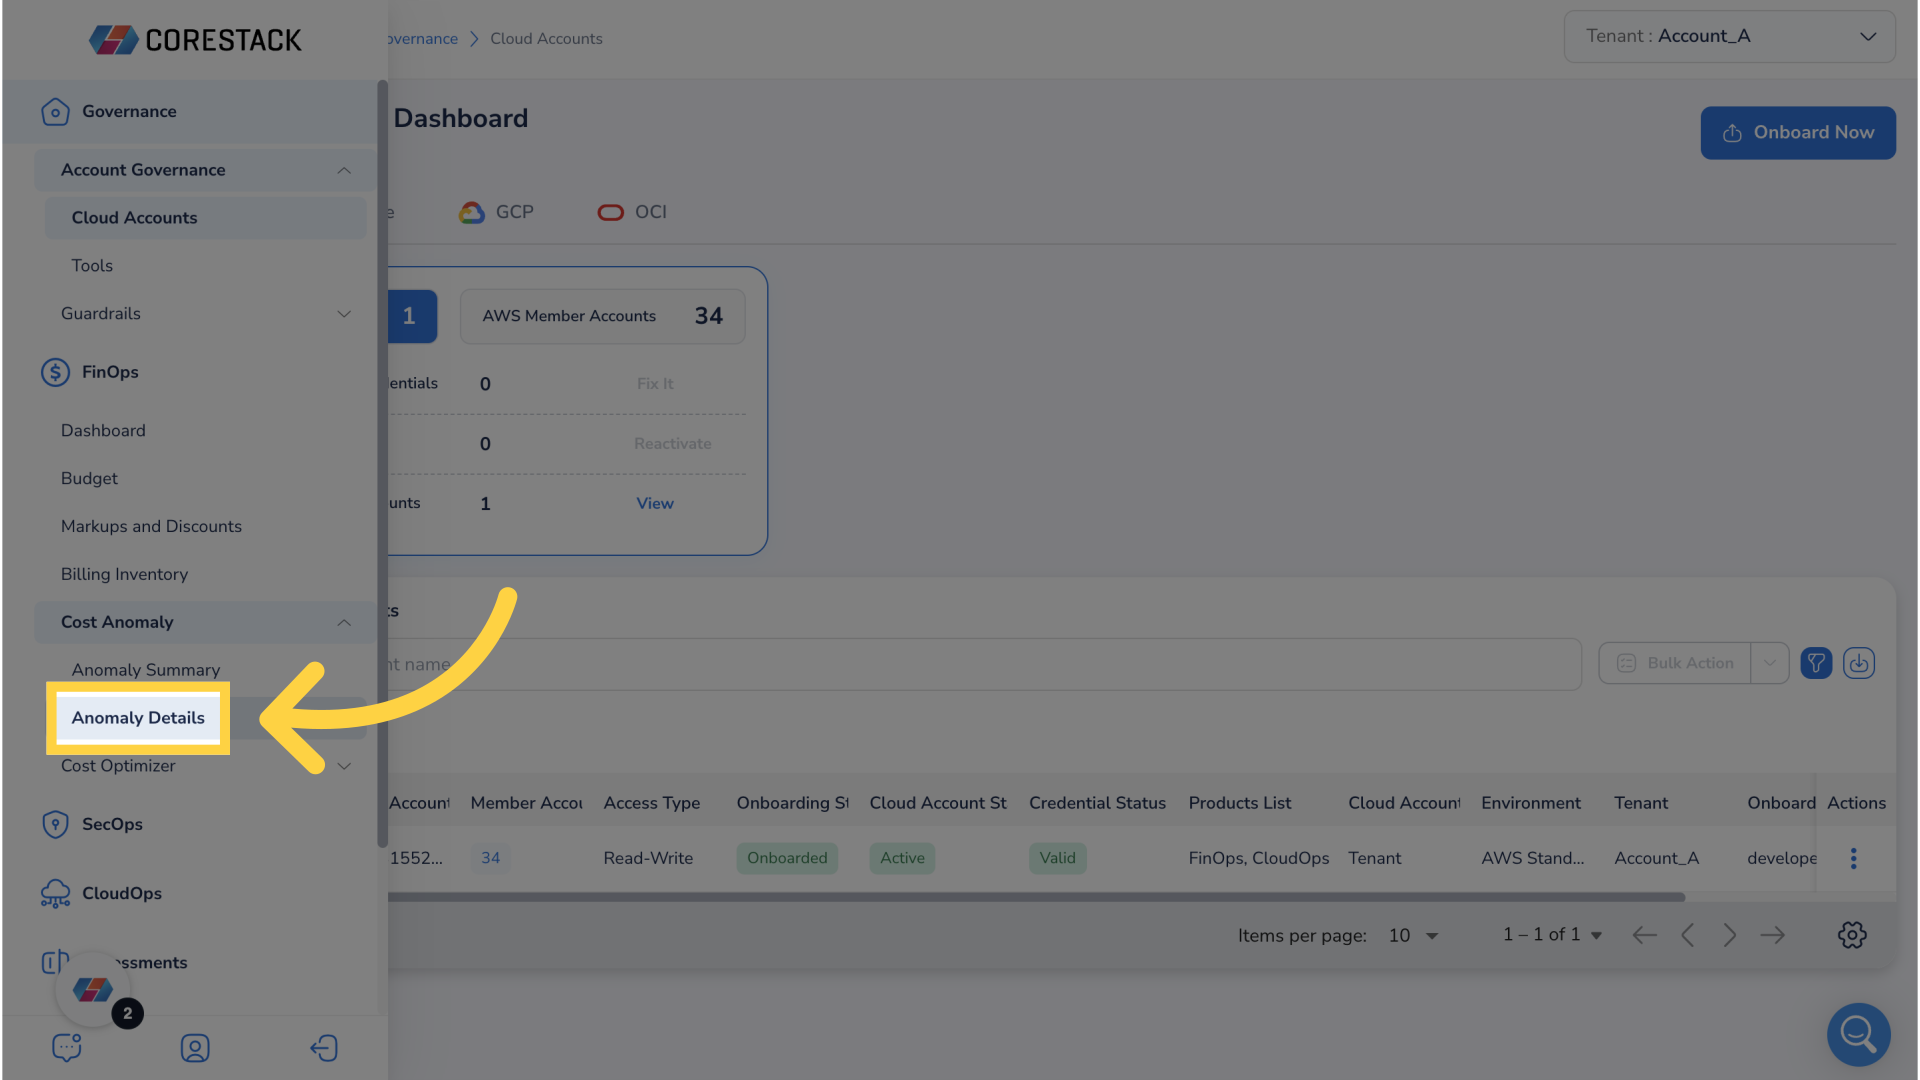Open the CoreStack assistant bubble
The image size is (1920, 1080).
point(93,989)
